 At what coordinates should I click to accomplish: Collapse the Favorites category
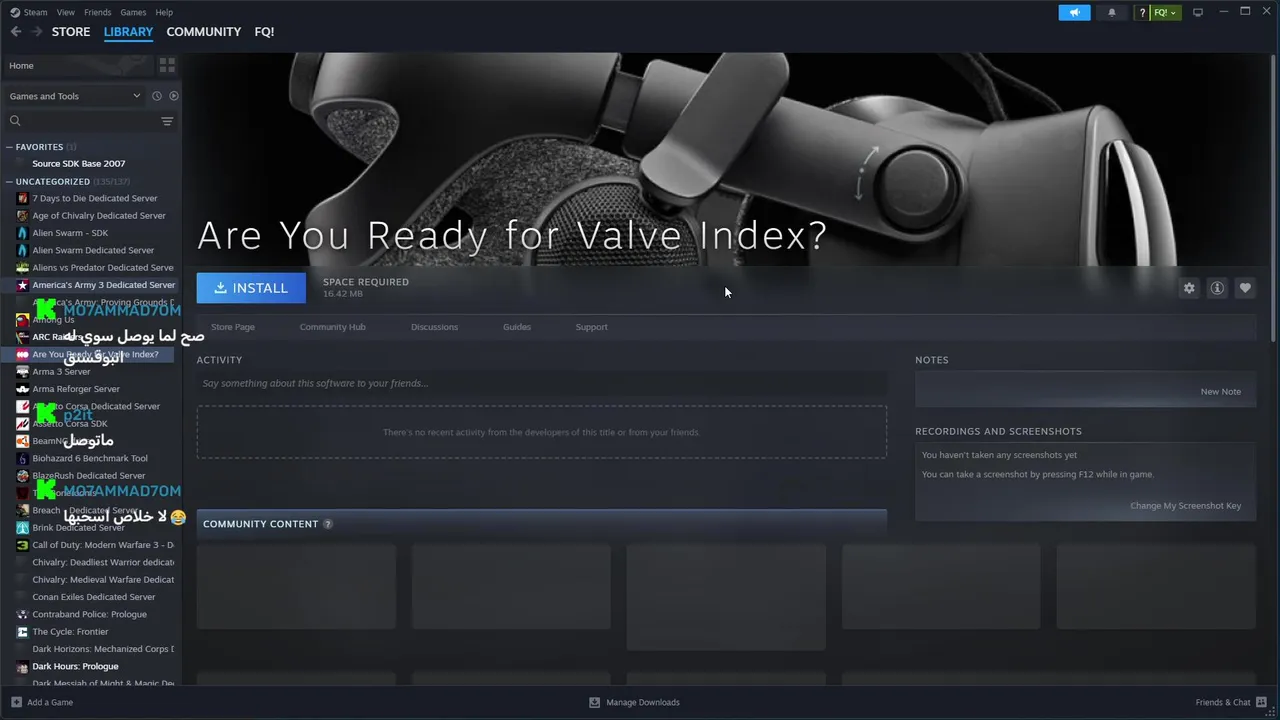click(x=10, y=147)
